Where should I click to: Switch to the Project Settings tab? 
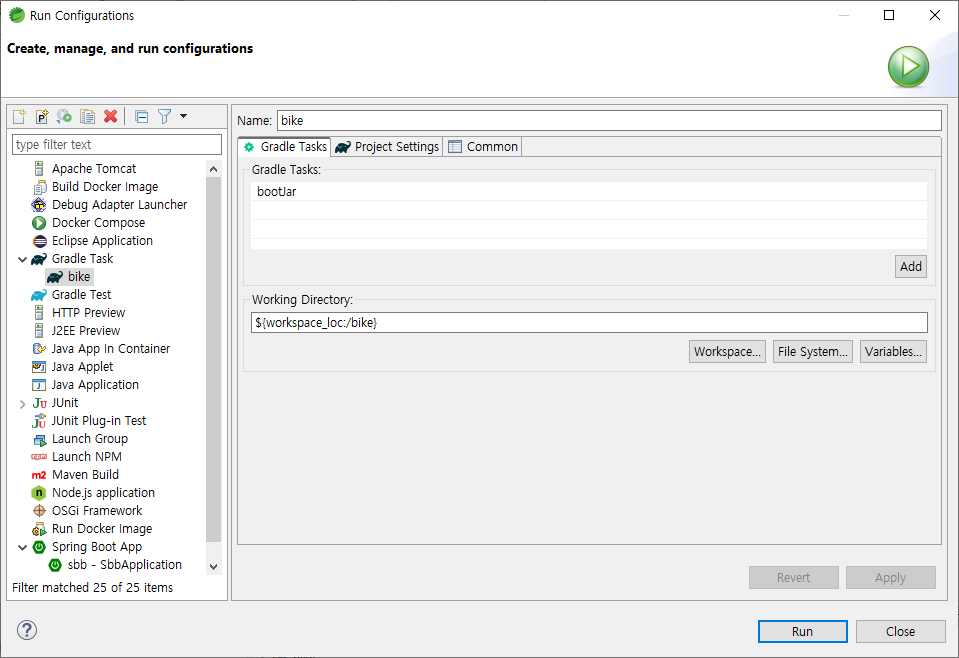(x=387, y=147)
